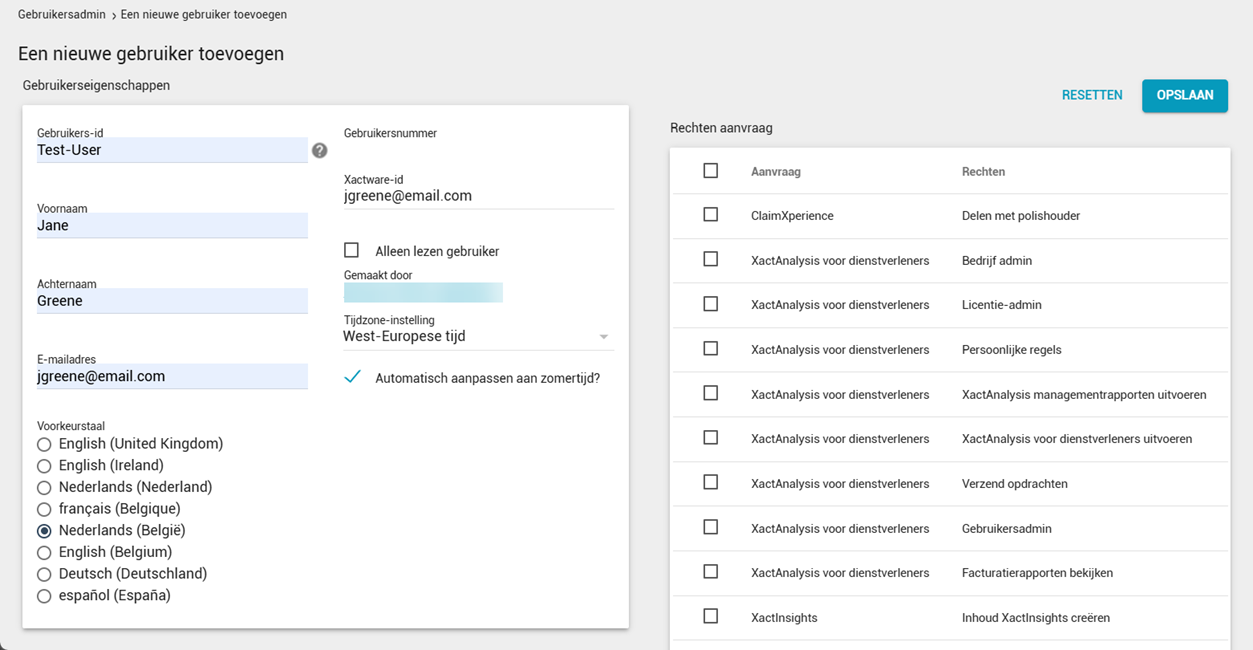Toggle the Automatisch aanpassen aan zomertijd checkmark
The width and height of the screenshot is (1253, 650).
click(x=352, y=378)
